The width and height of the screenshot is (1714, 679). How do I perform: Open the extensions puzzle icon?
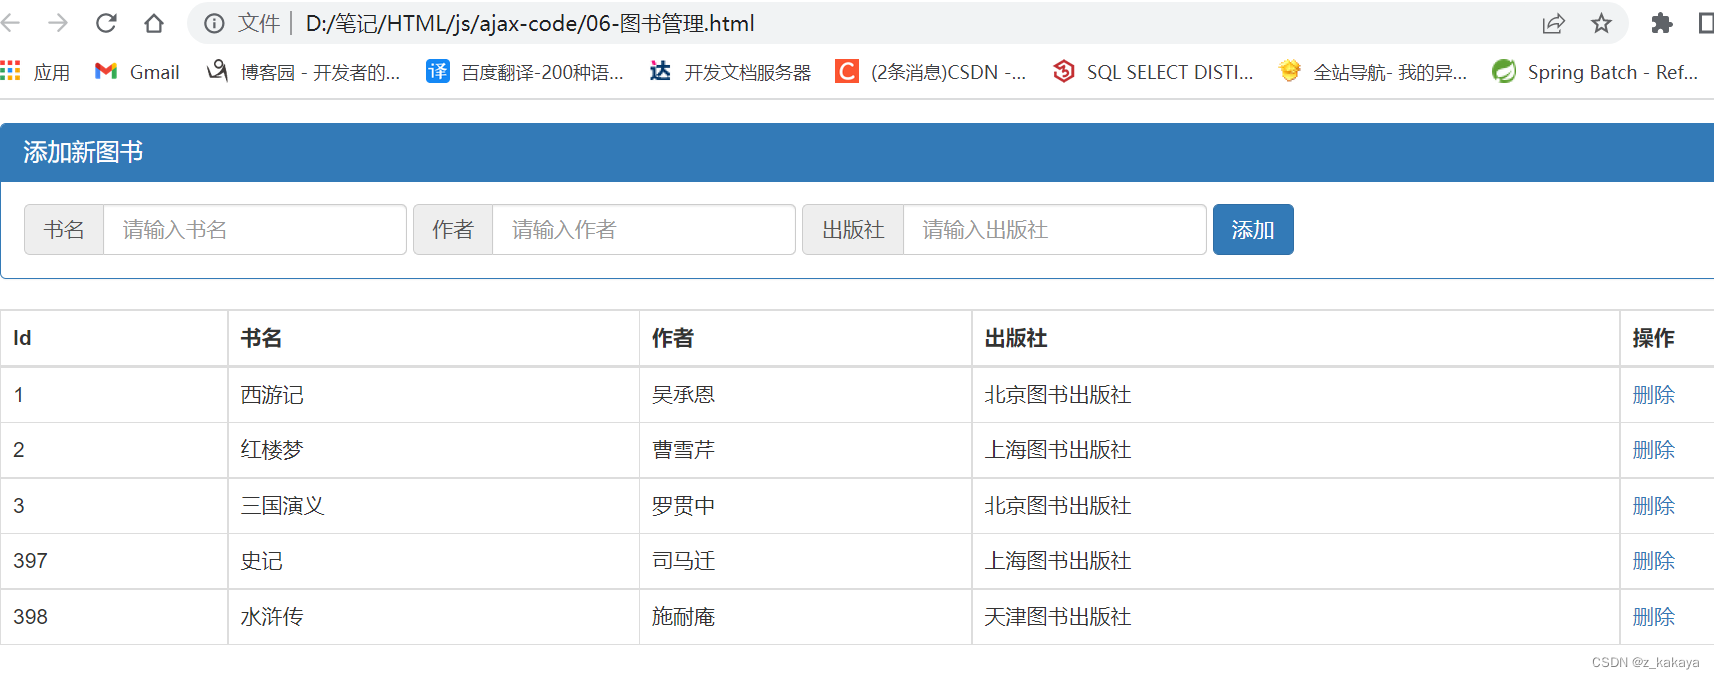click(1661, 23)
